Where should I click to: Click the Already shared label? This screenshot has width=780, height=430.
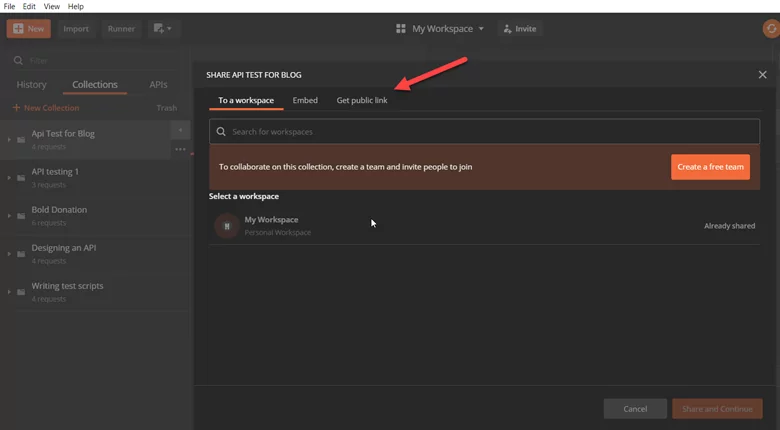(x=729, y=226)
